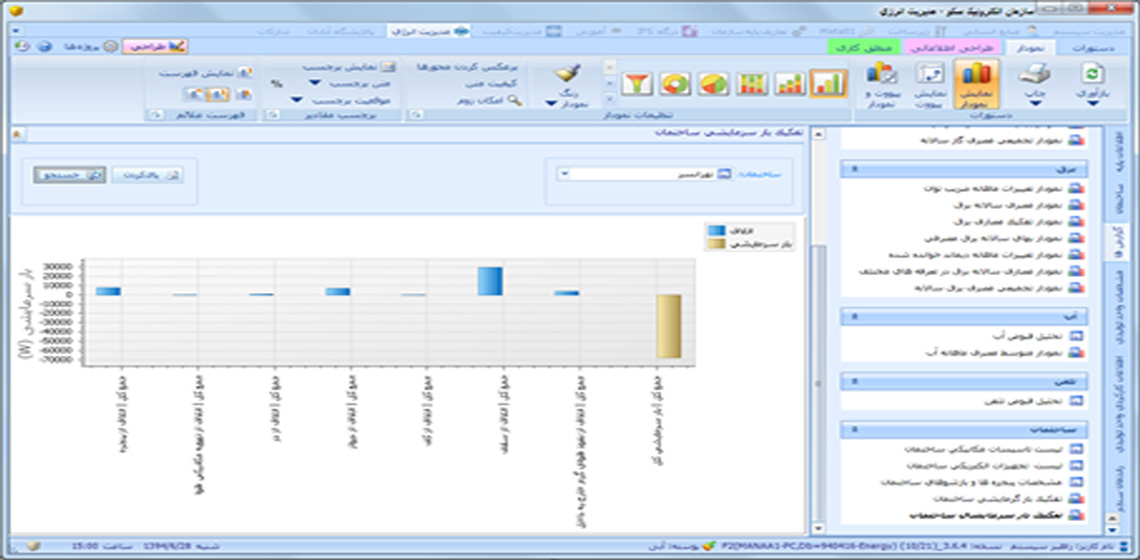The width and height of the screenshot is (1140, 560).
Task: Choose the doughnut chart type icon
Action: point(675,83)
